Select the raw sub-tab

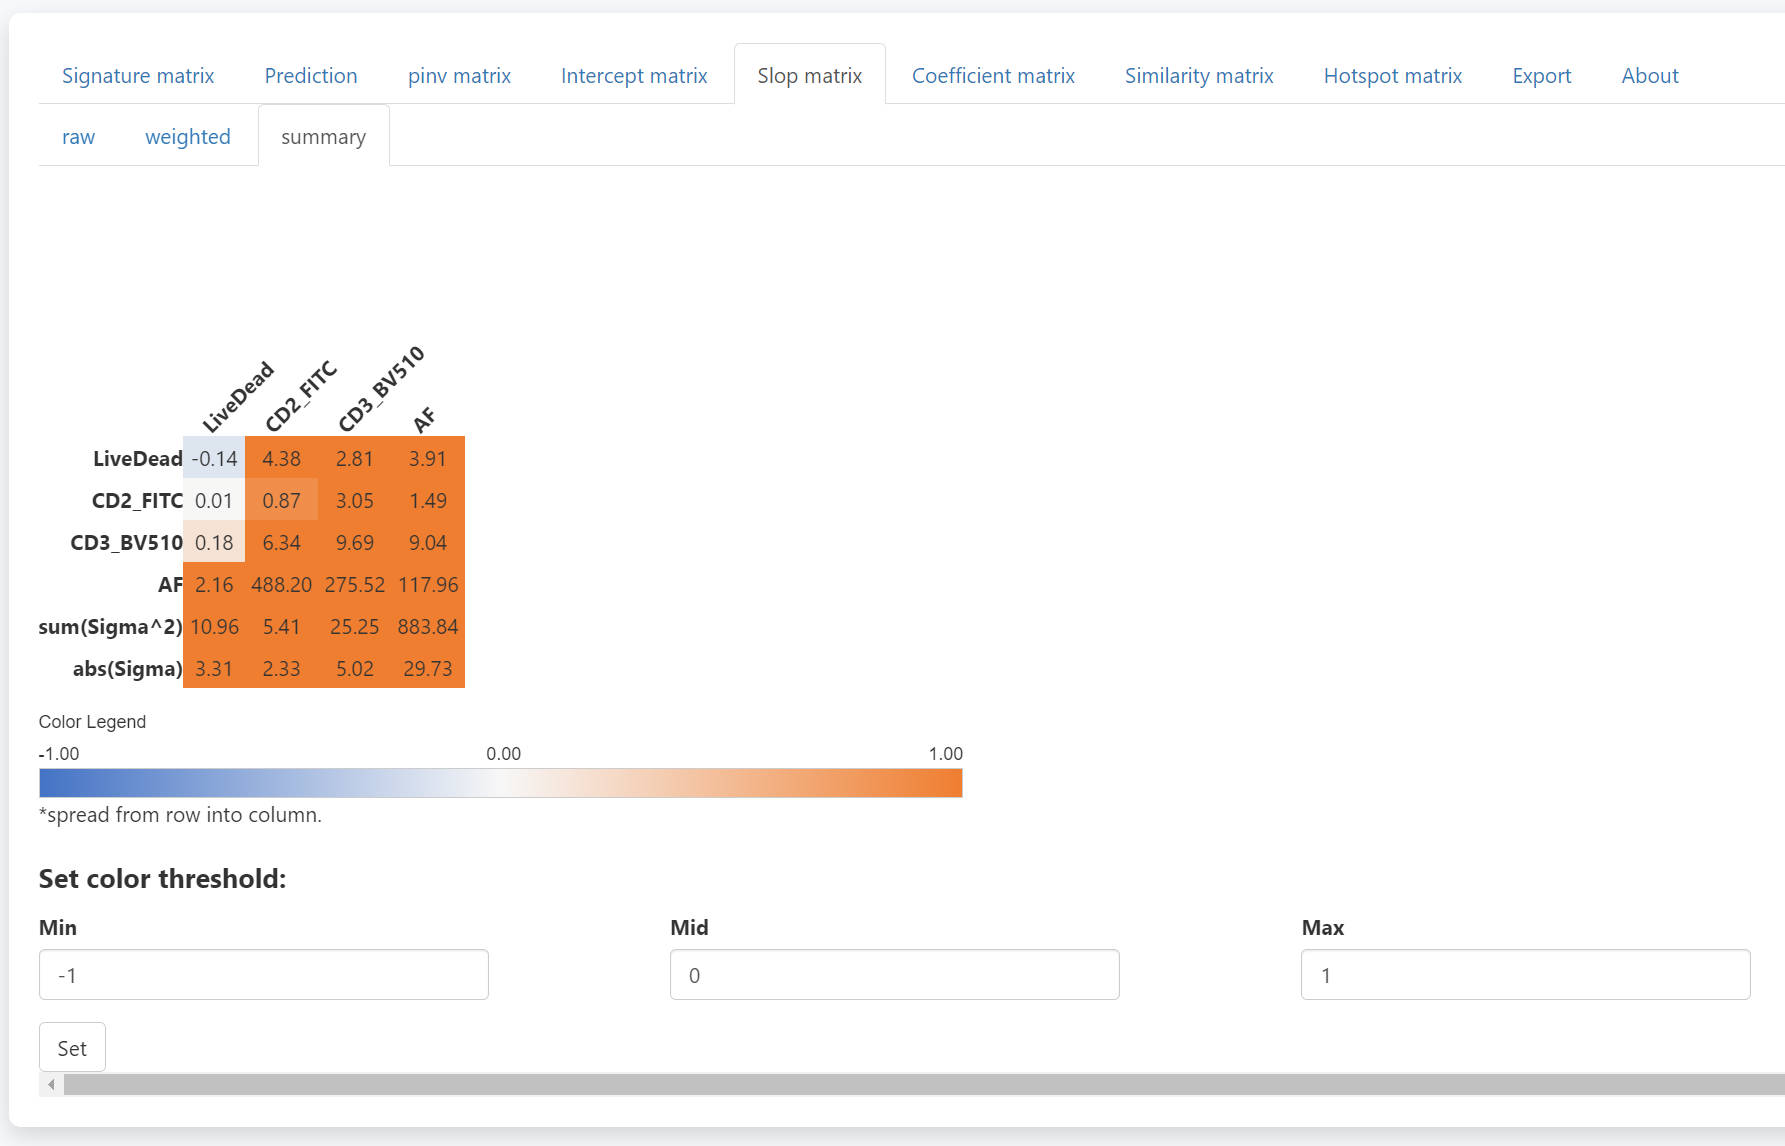click(78, 137)
